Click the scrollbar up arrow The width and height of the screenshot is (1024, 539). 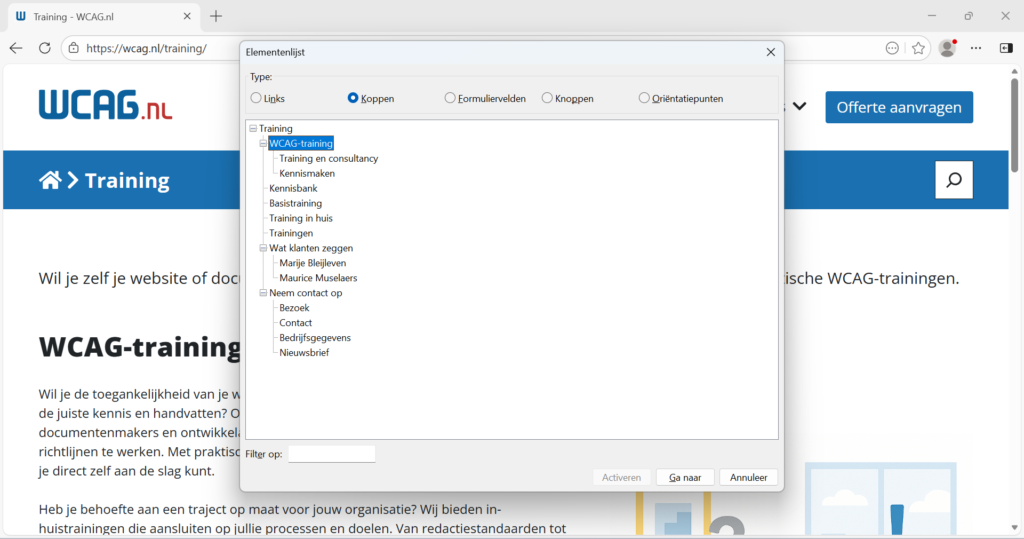point(1014,71)
